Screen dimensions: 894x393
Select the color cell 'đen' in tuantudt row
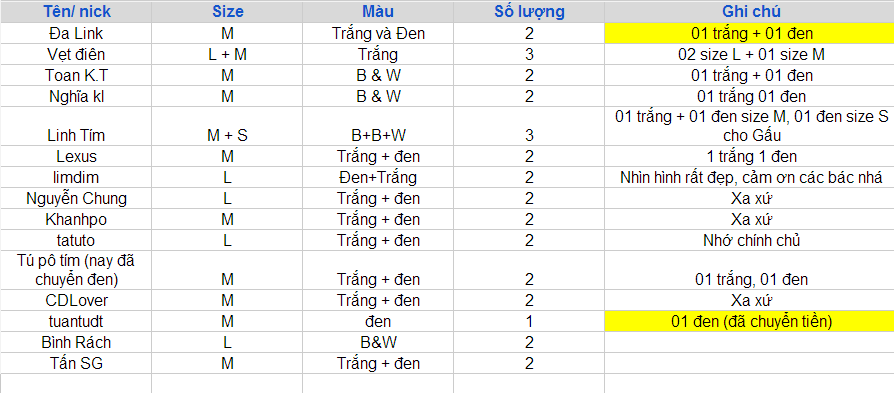click(x=378, y=322)
